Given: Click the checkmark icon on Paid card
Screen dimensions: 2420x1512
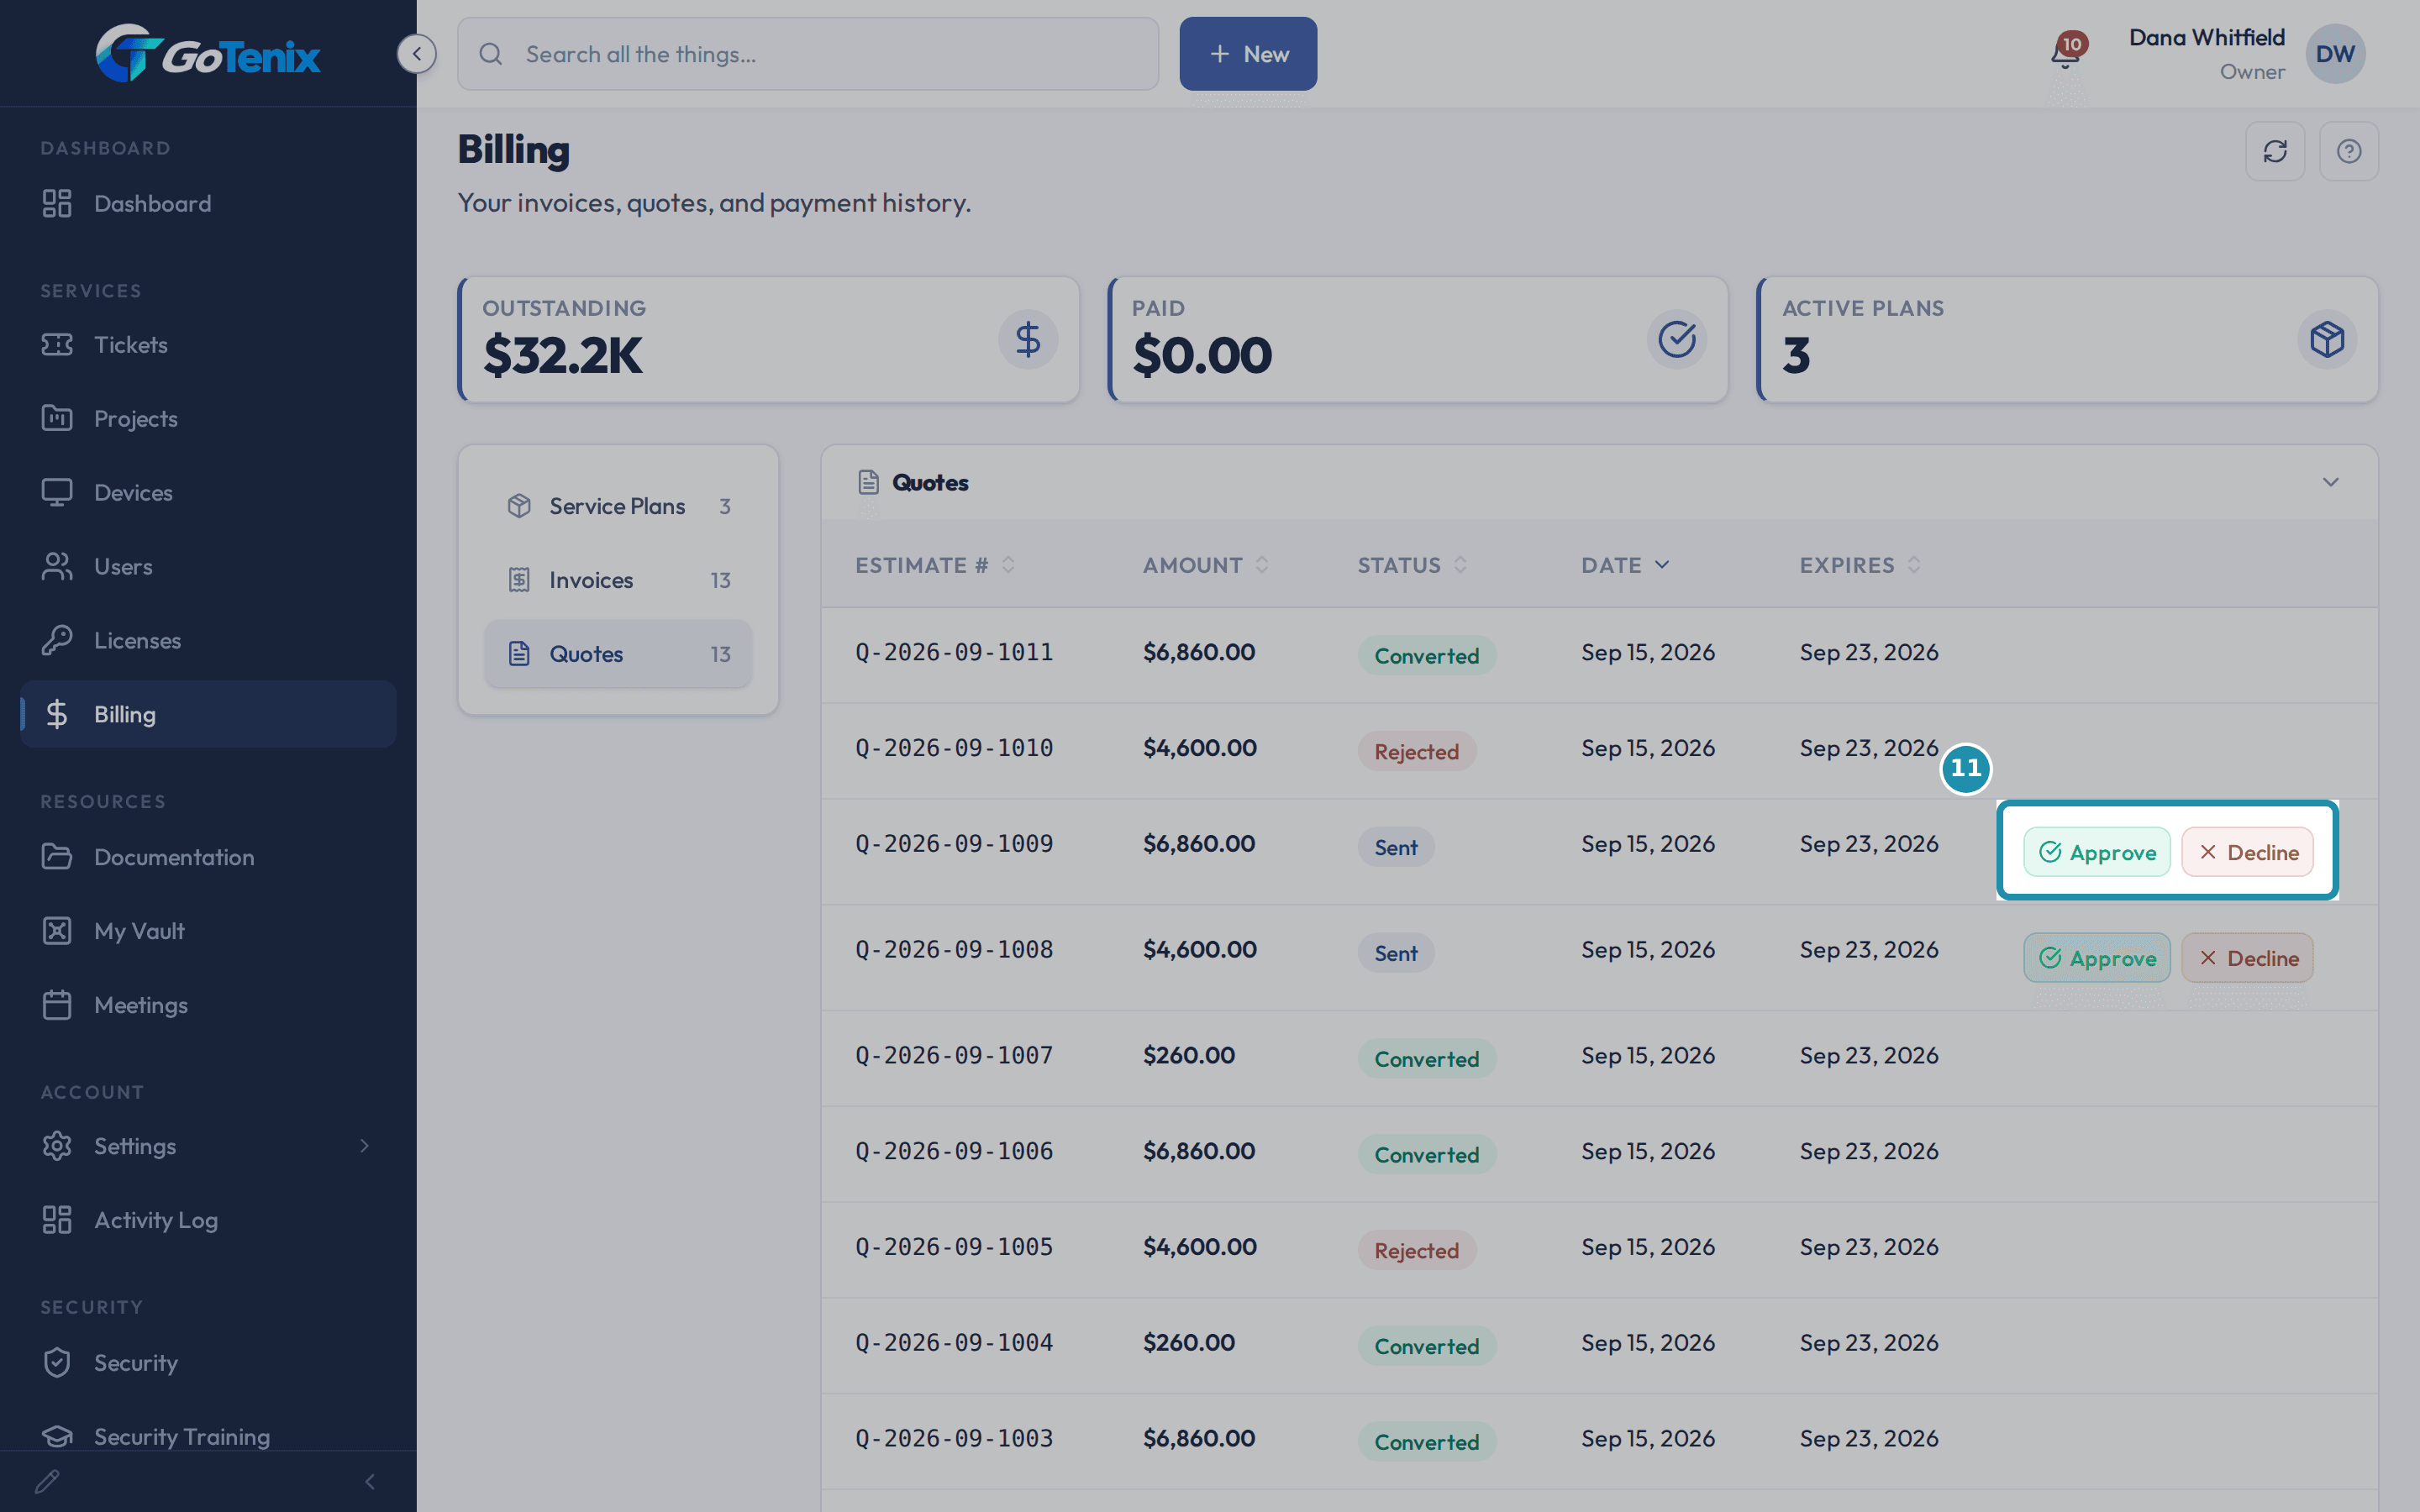Looking at the screenshot, I should tap(1677, 340).
